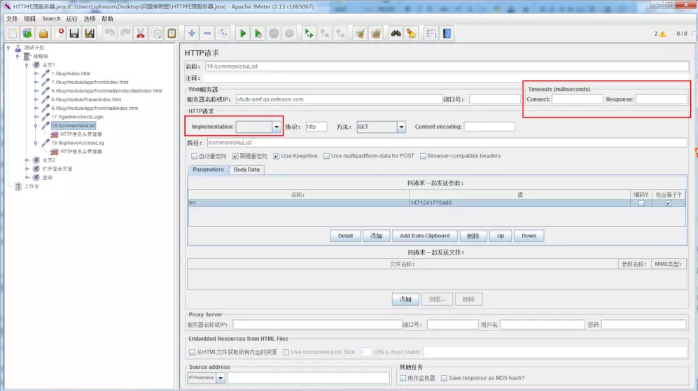The image size is (698, 391).
Task: Collapse all nodes with minus icon
Action: tap(207, 33)
